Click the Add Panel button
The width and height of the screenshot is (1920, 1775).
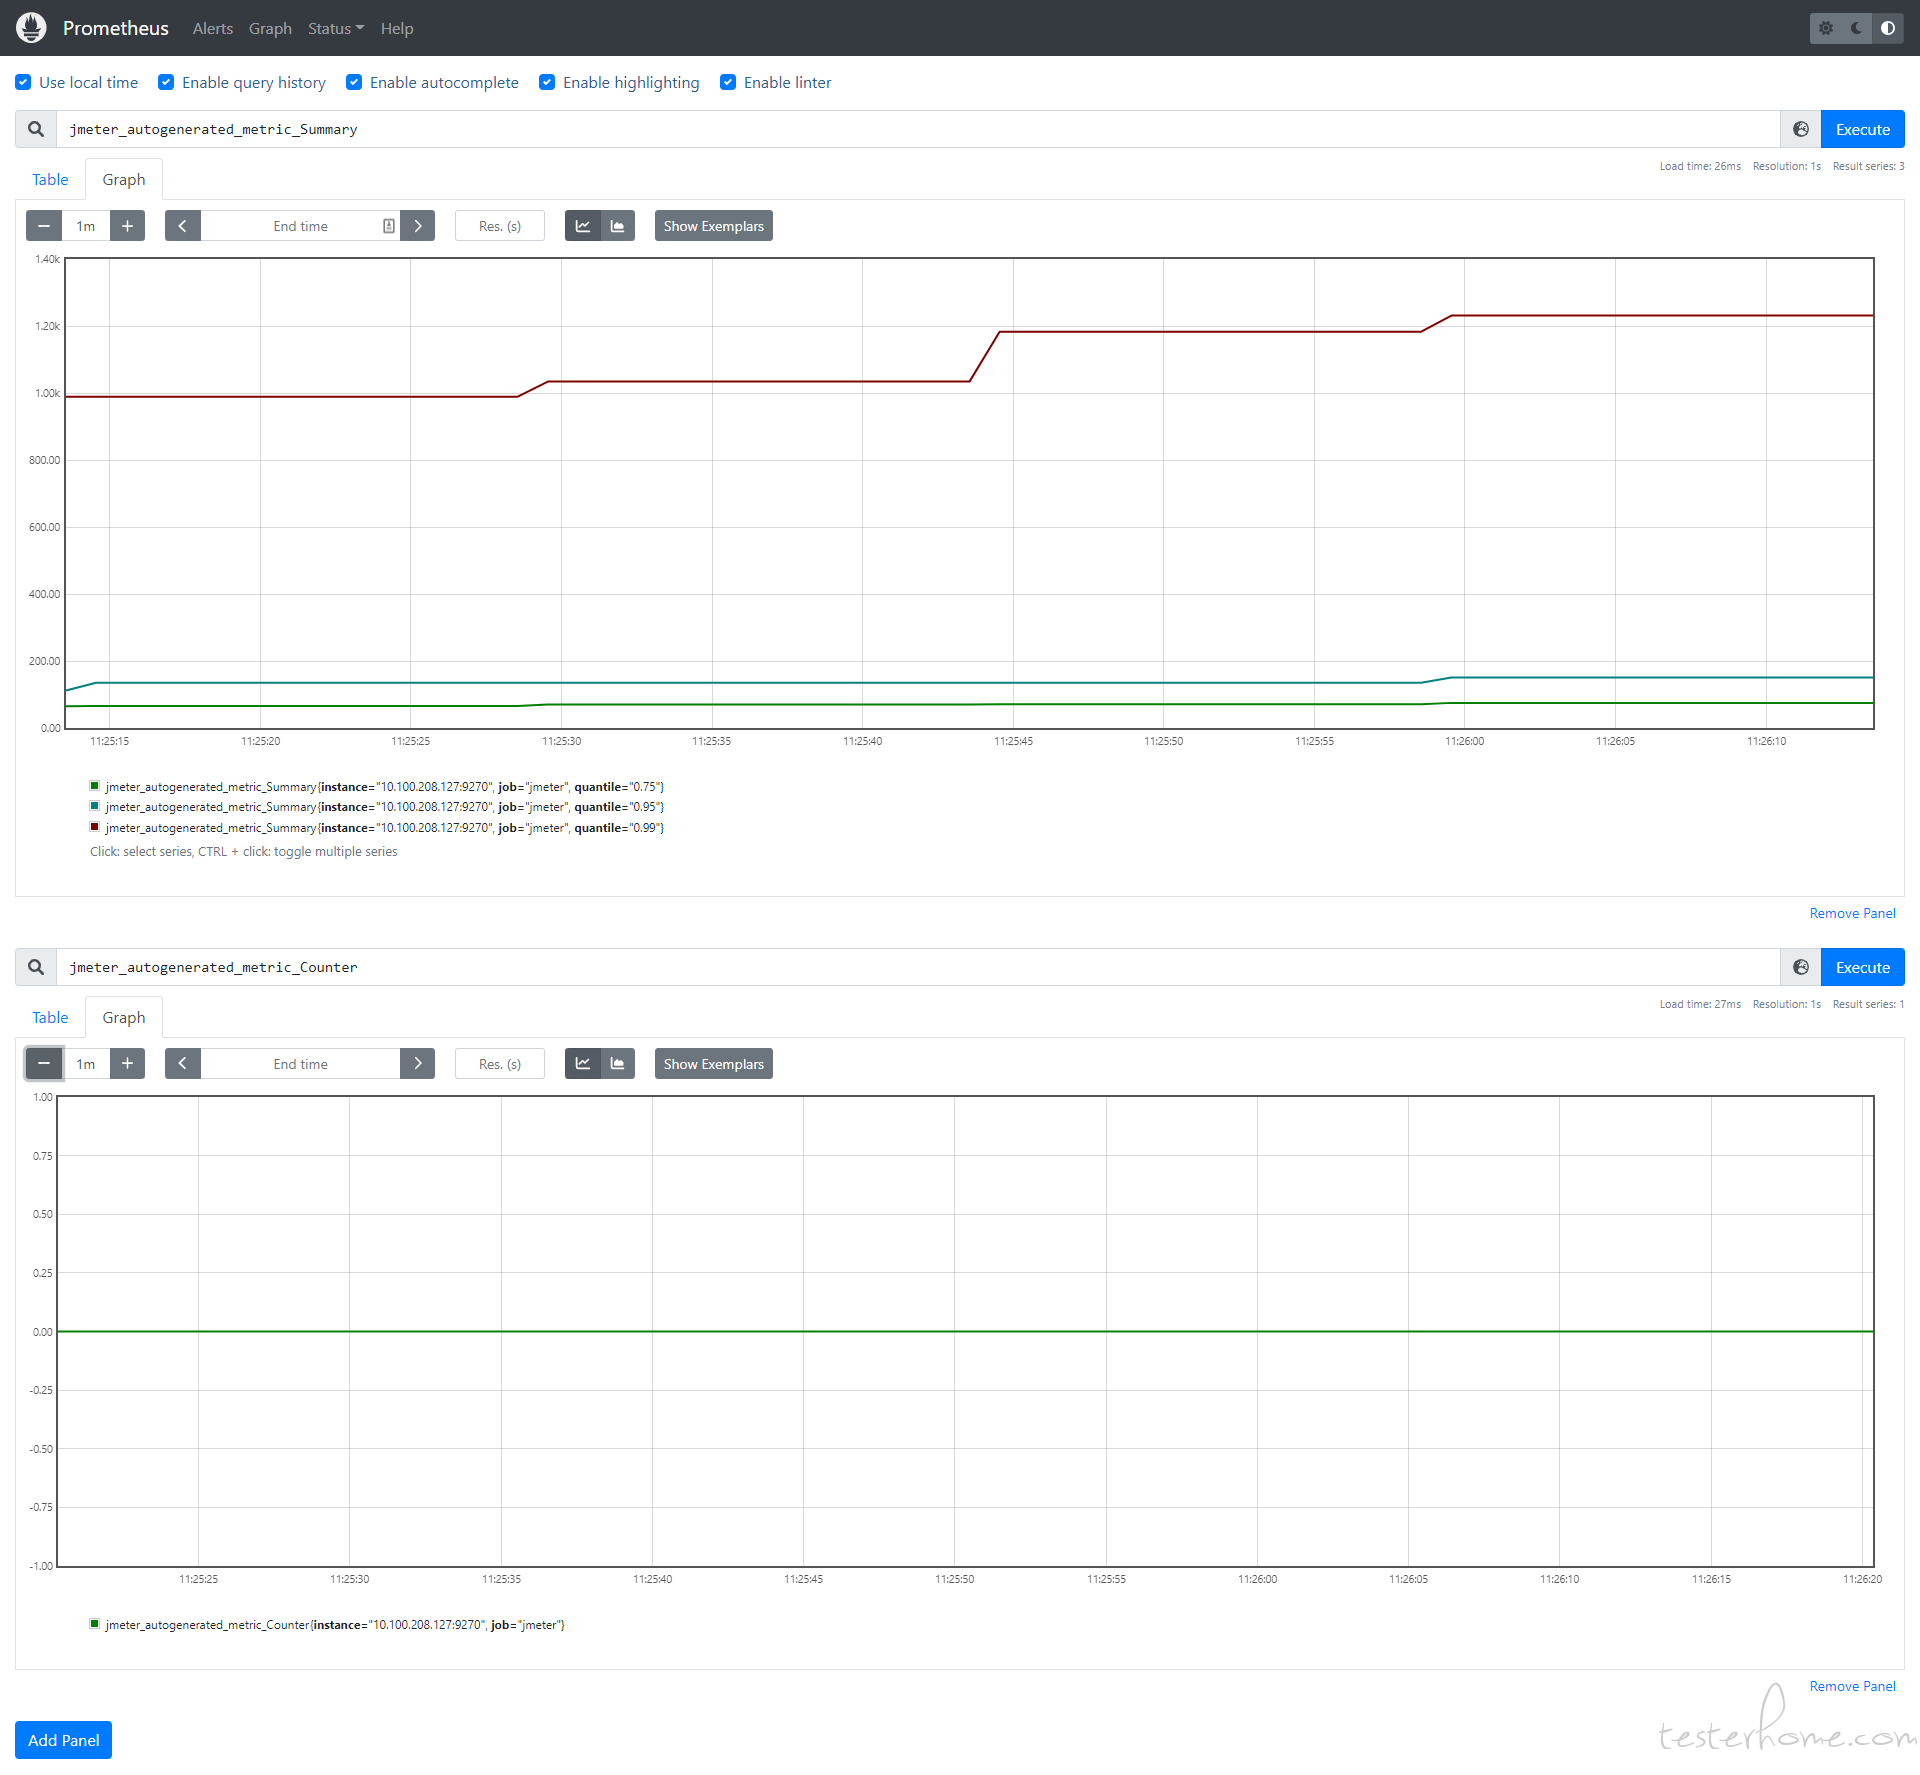(x=63, y=1740)
